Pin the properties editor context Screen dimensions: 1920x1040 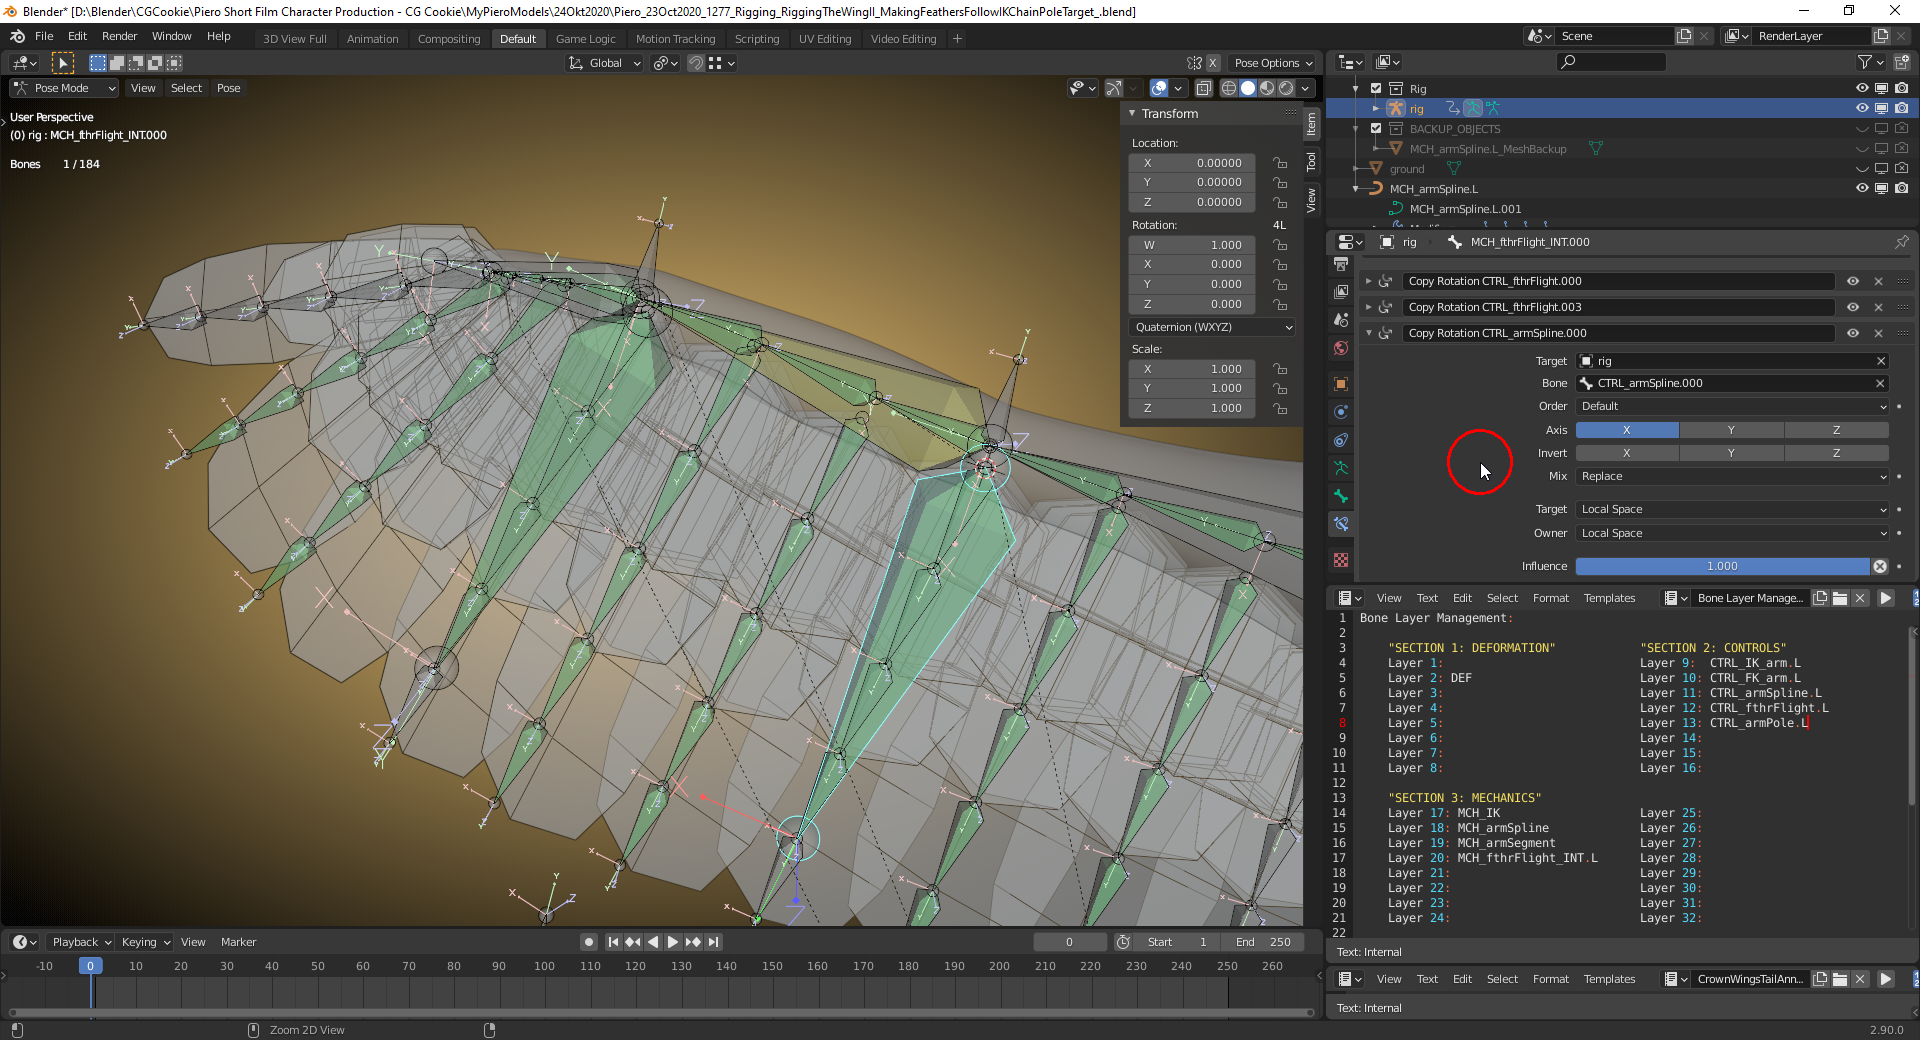(1901, 242)
